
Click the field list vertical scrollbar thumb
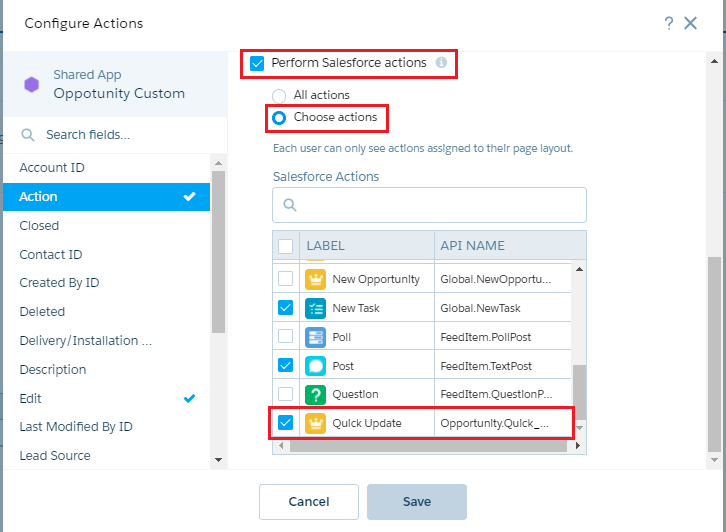[219, 252]
